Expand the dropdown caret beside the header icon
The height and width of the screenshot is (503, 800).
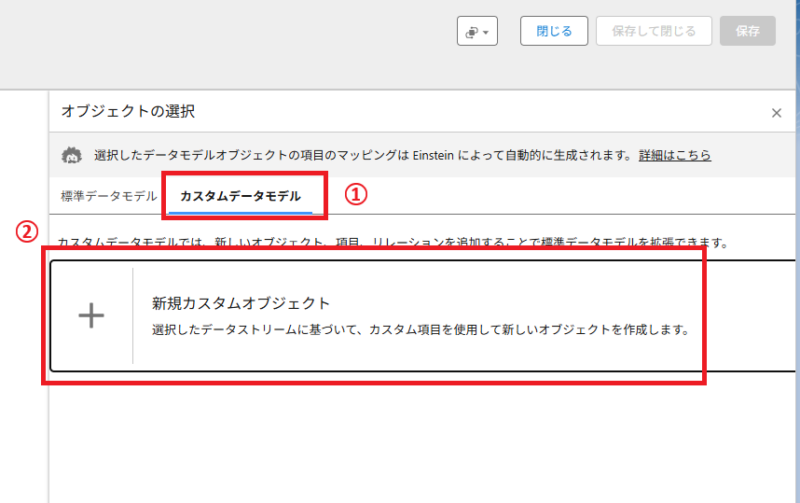tap(486, 32)
